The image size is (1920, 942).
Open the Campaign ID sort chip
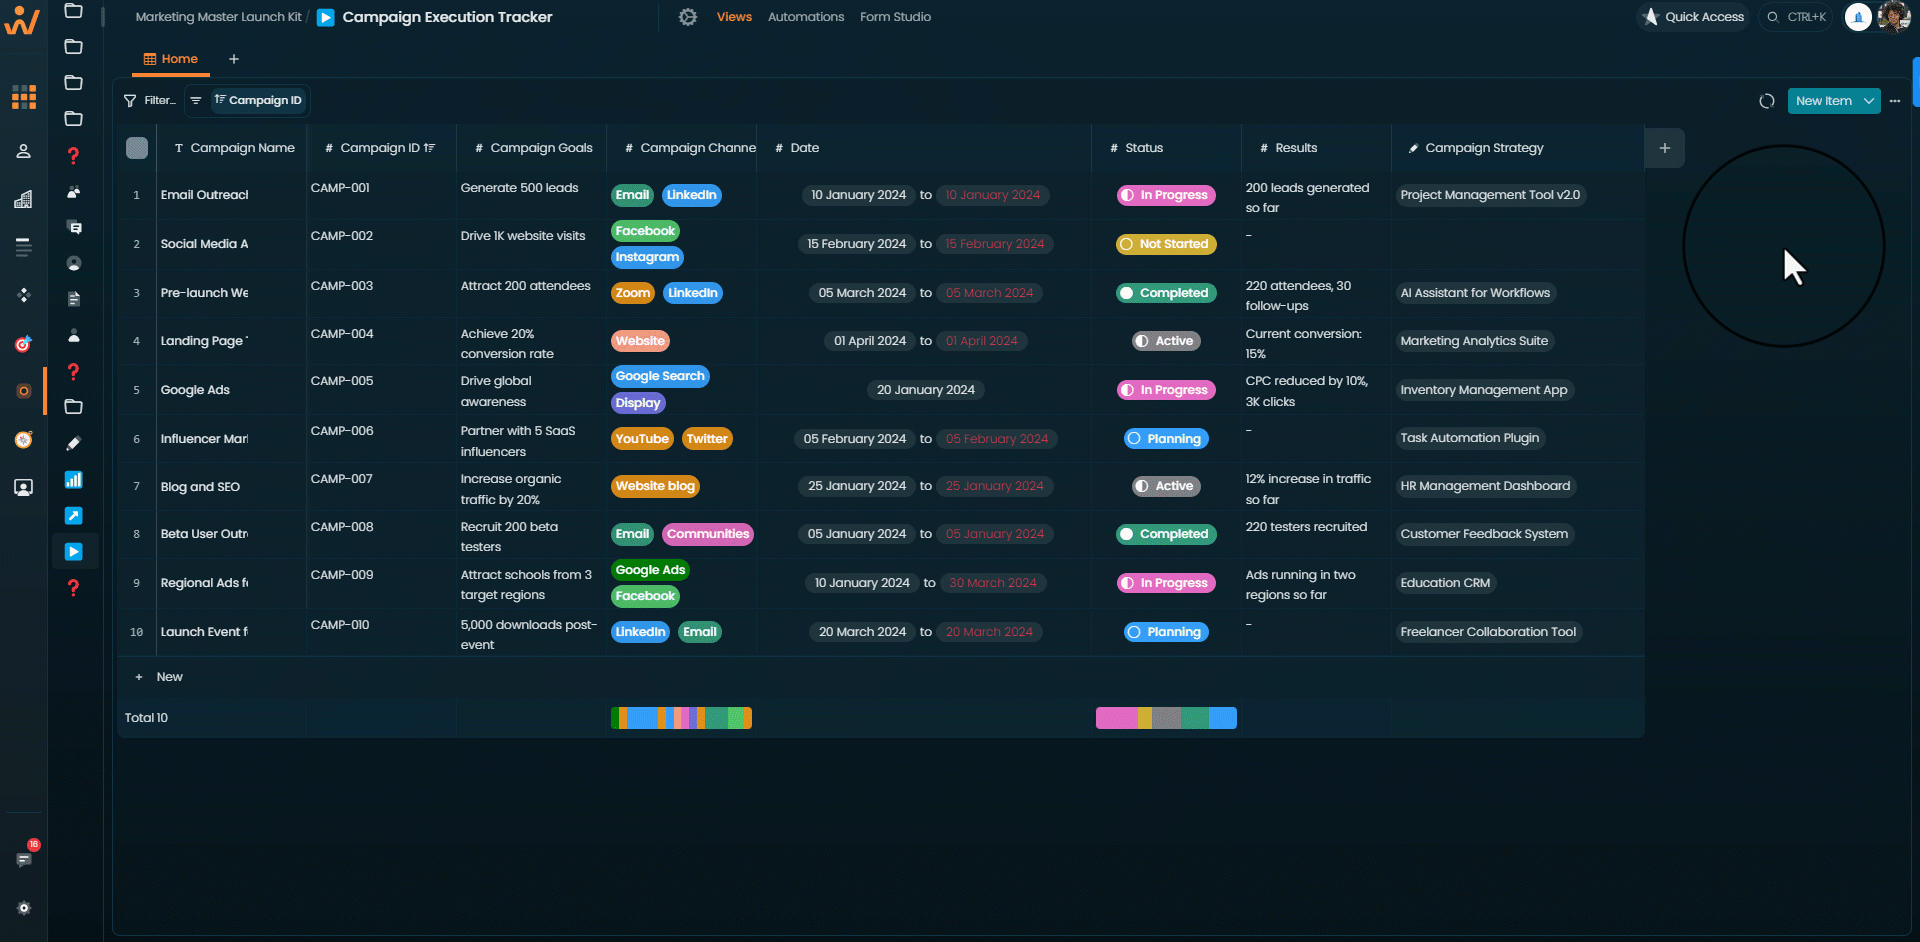[x=259, y=100]
